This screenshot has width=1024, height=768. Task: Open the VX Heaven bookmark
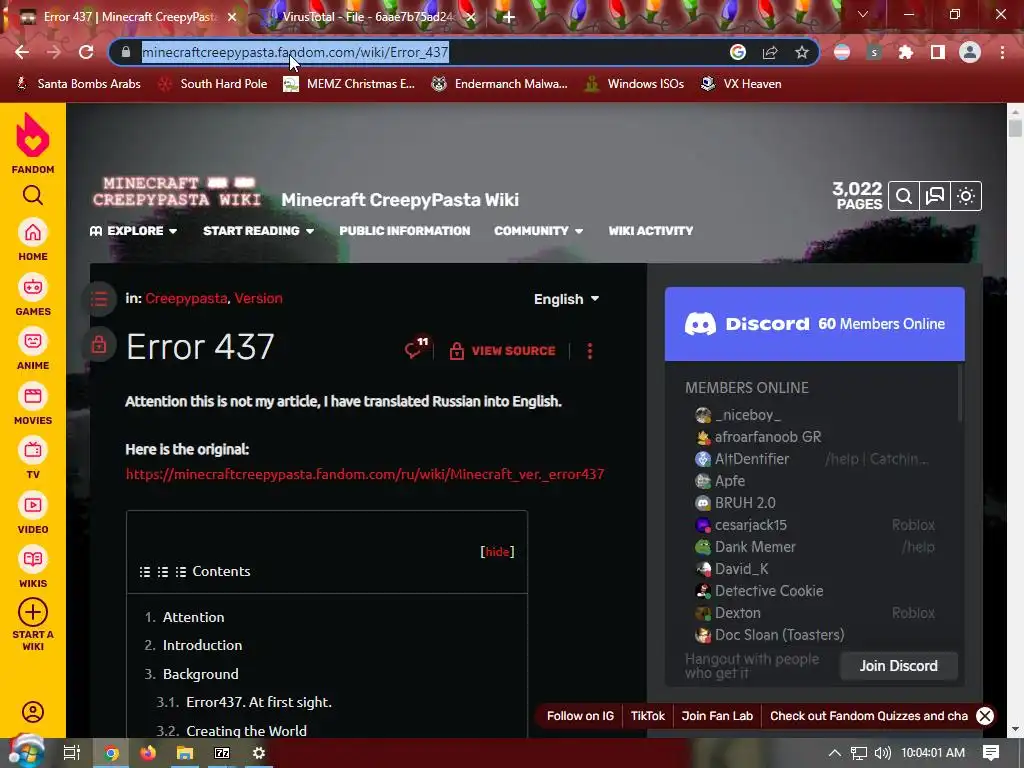[x=741, y=84]
